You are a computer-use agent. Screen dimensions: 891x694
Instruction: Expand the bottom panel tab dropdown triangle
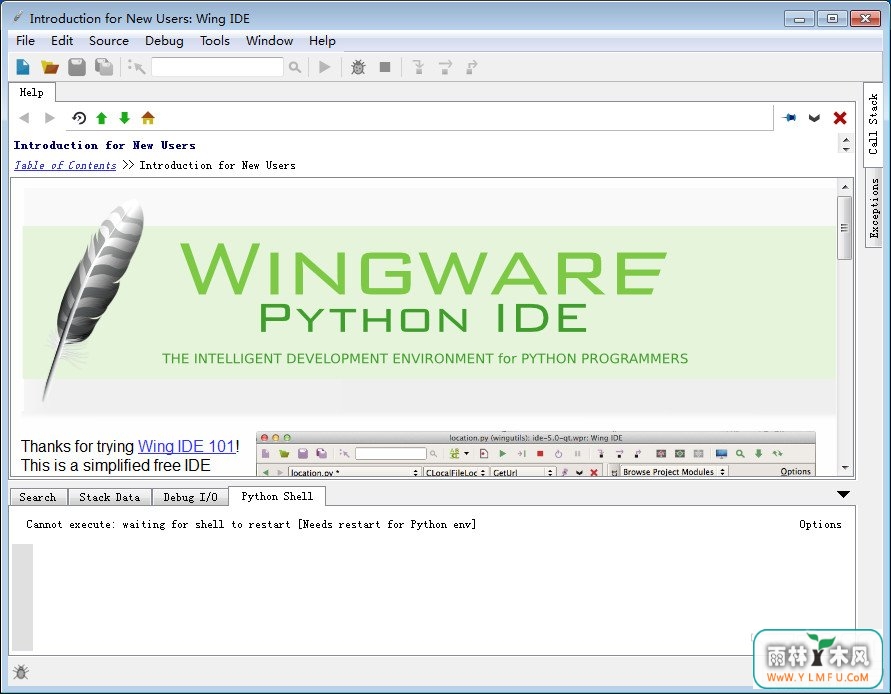(843, 494)
